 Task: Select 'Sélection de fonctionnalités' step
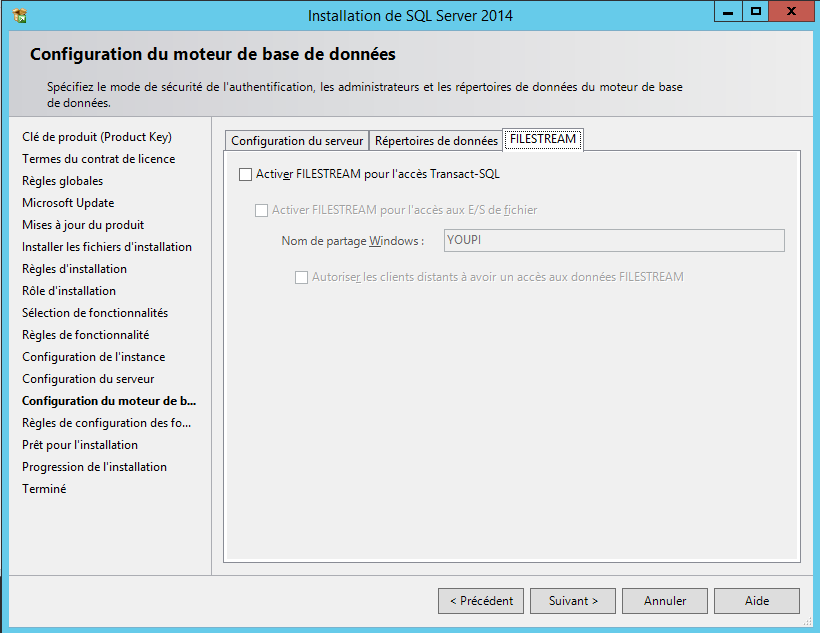(95, 313)
